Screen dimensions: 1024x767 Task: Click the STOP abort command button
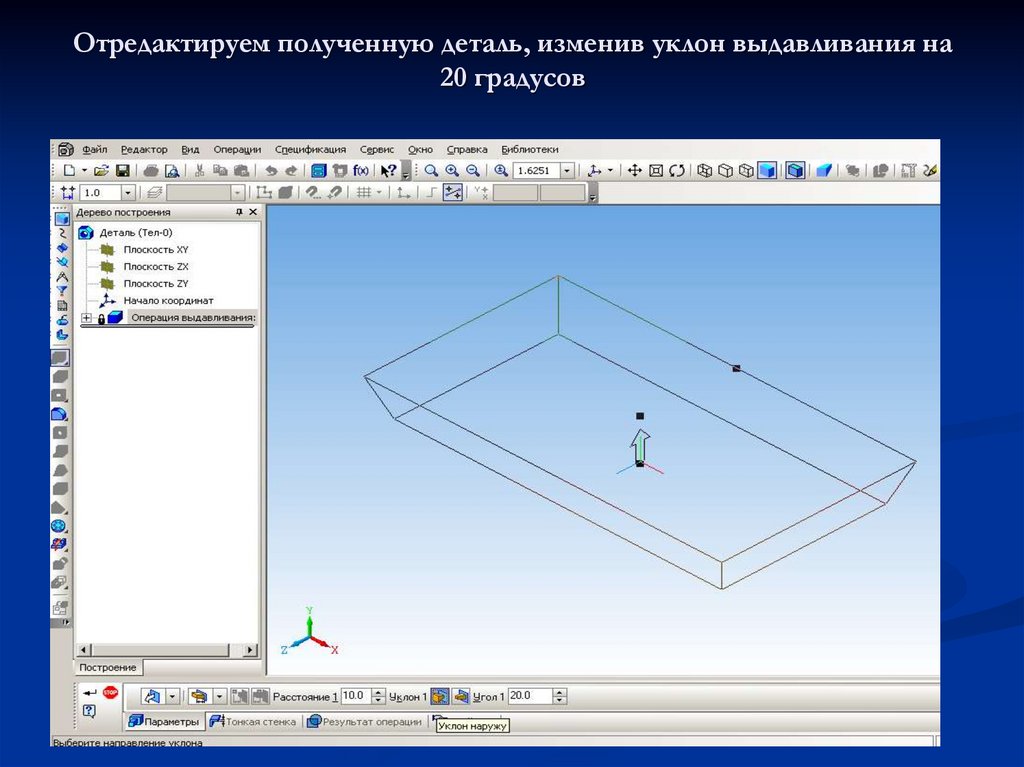point(110,693)
